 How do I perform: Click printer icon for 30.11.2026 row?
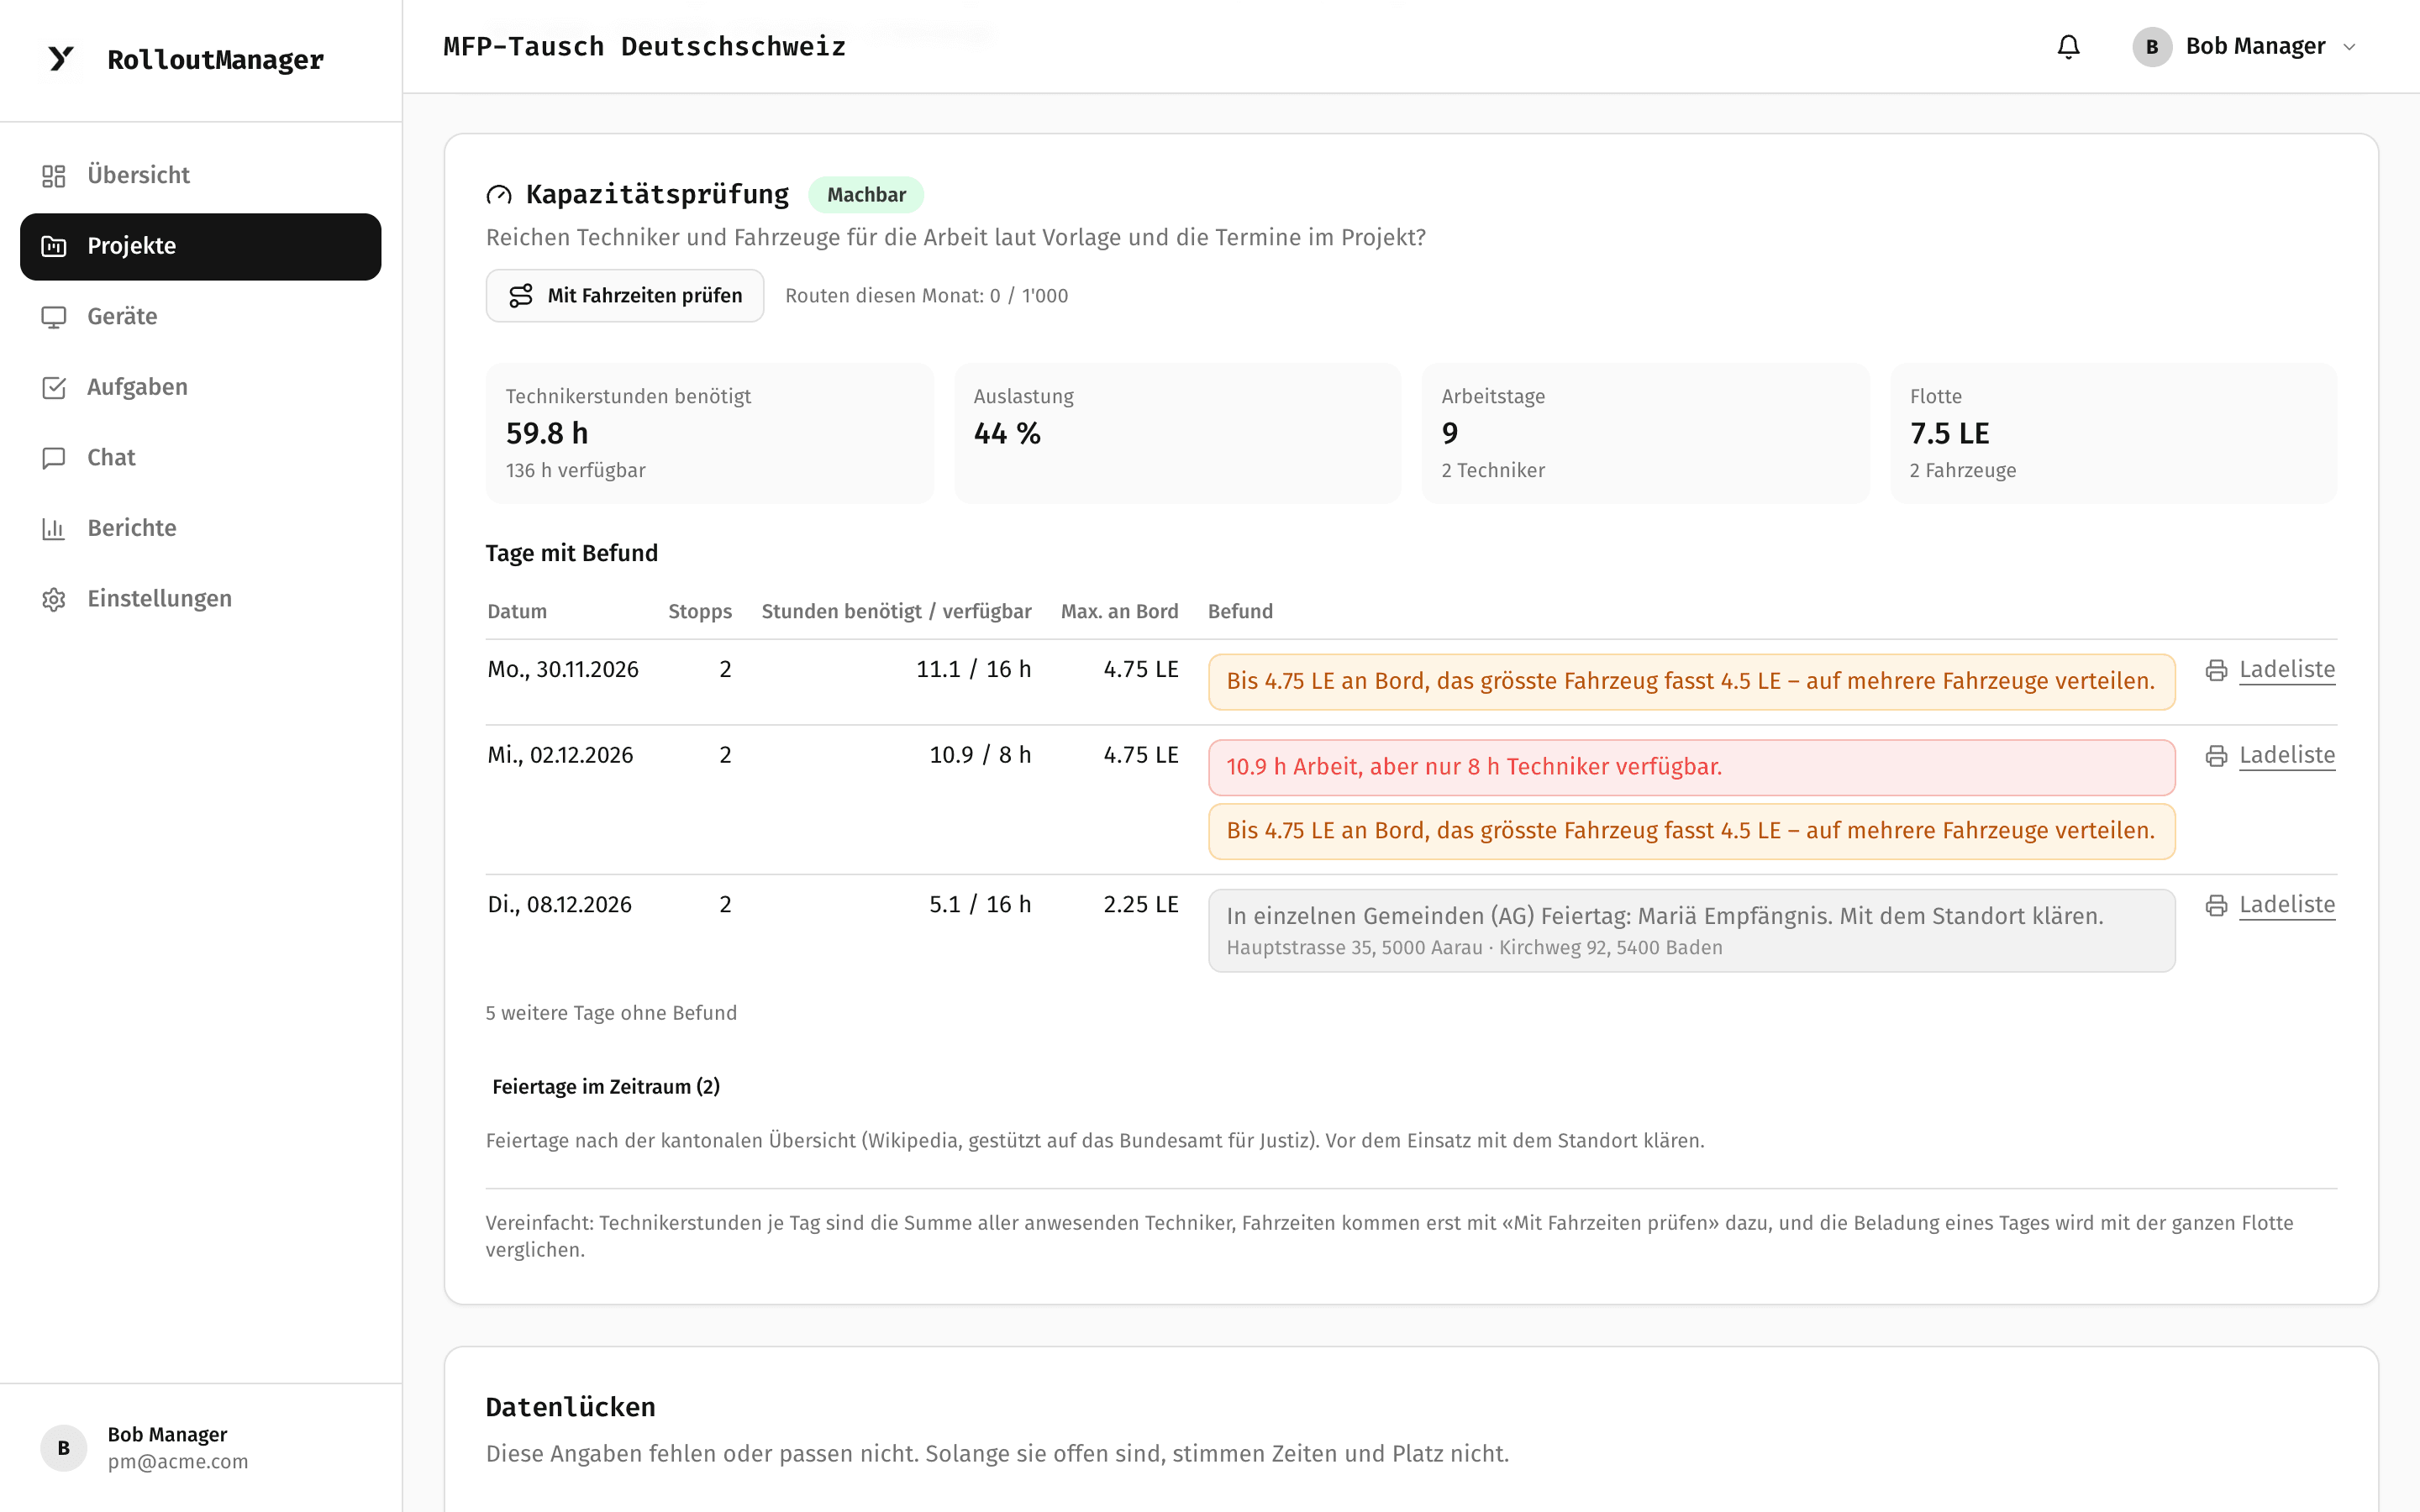(2216, 670)
